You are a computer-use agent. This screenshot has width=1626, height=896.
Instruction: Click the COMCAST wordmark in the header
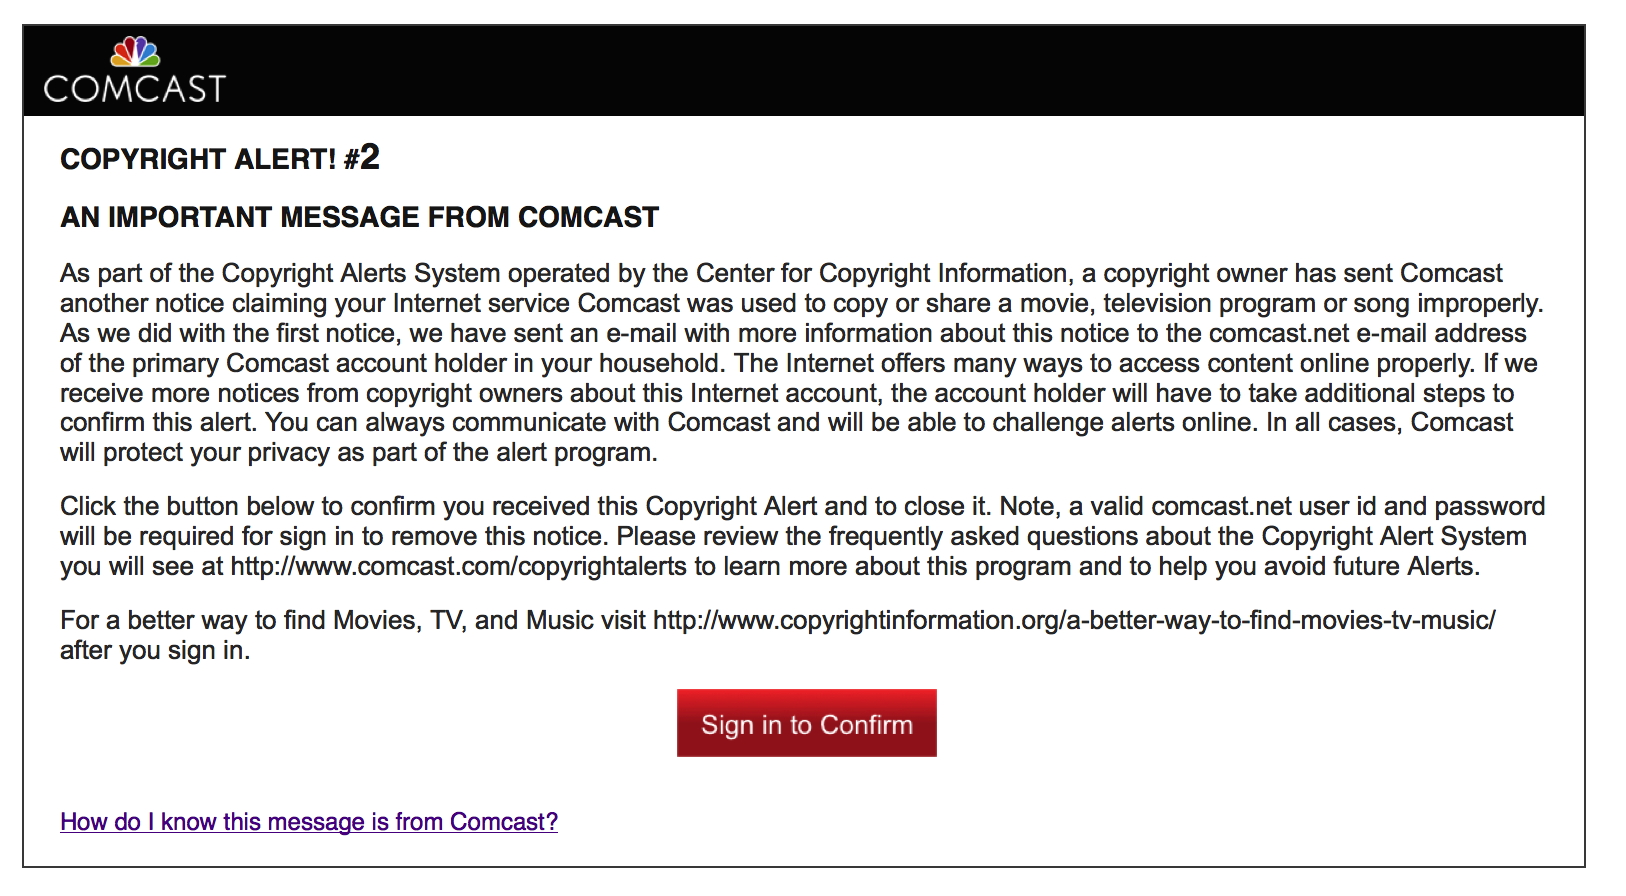(x=135, y=89)
